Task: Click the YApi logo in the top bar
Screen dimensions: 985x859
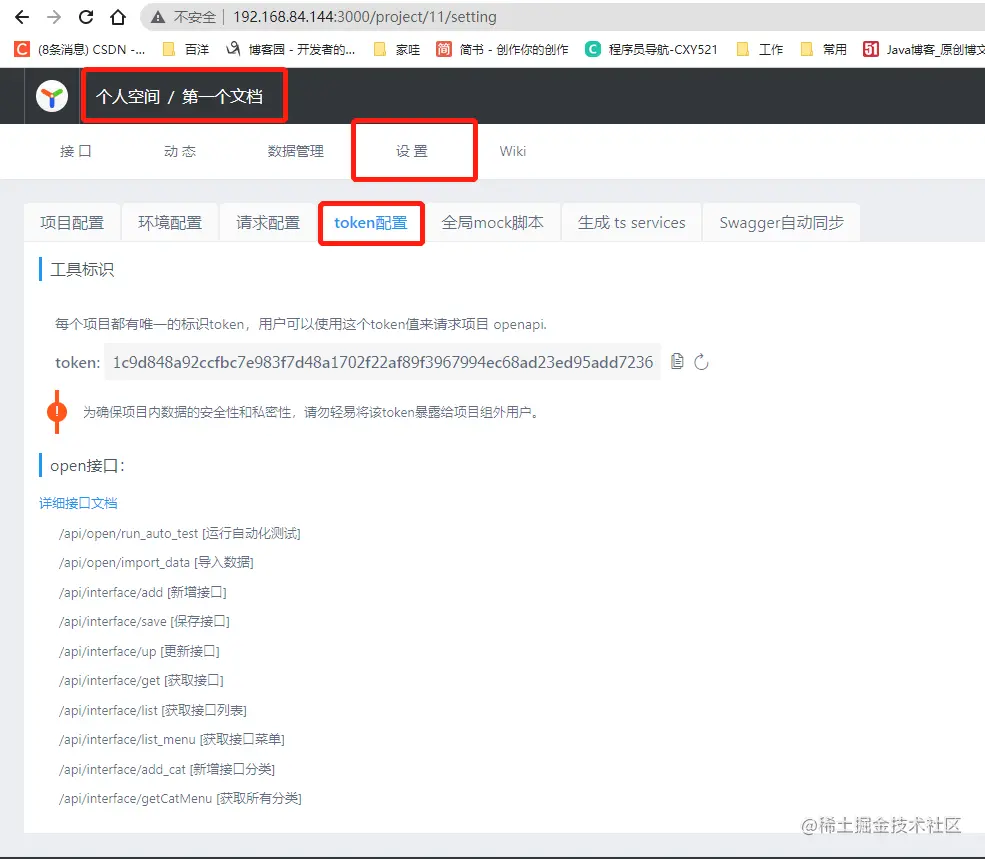Action: [51, 96]
